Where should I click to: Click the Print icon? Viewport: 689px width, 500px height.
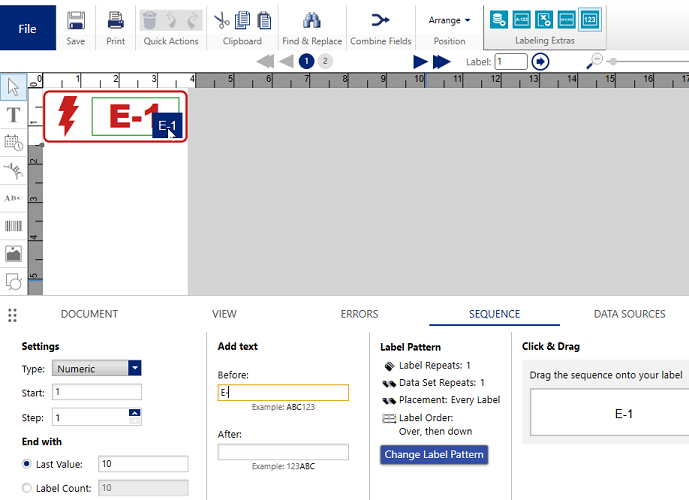tap(116, 21)
